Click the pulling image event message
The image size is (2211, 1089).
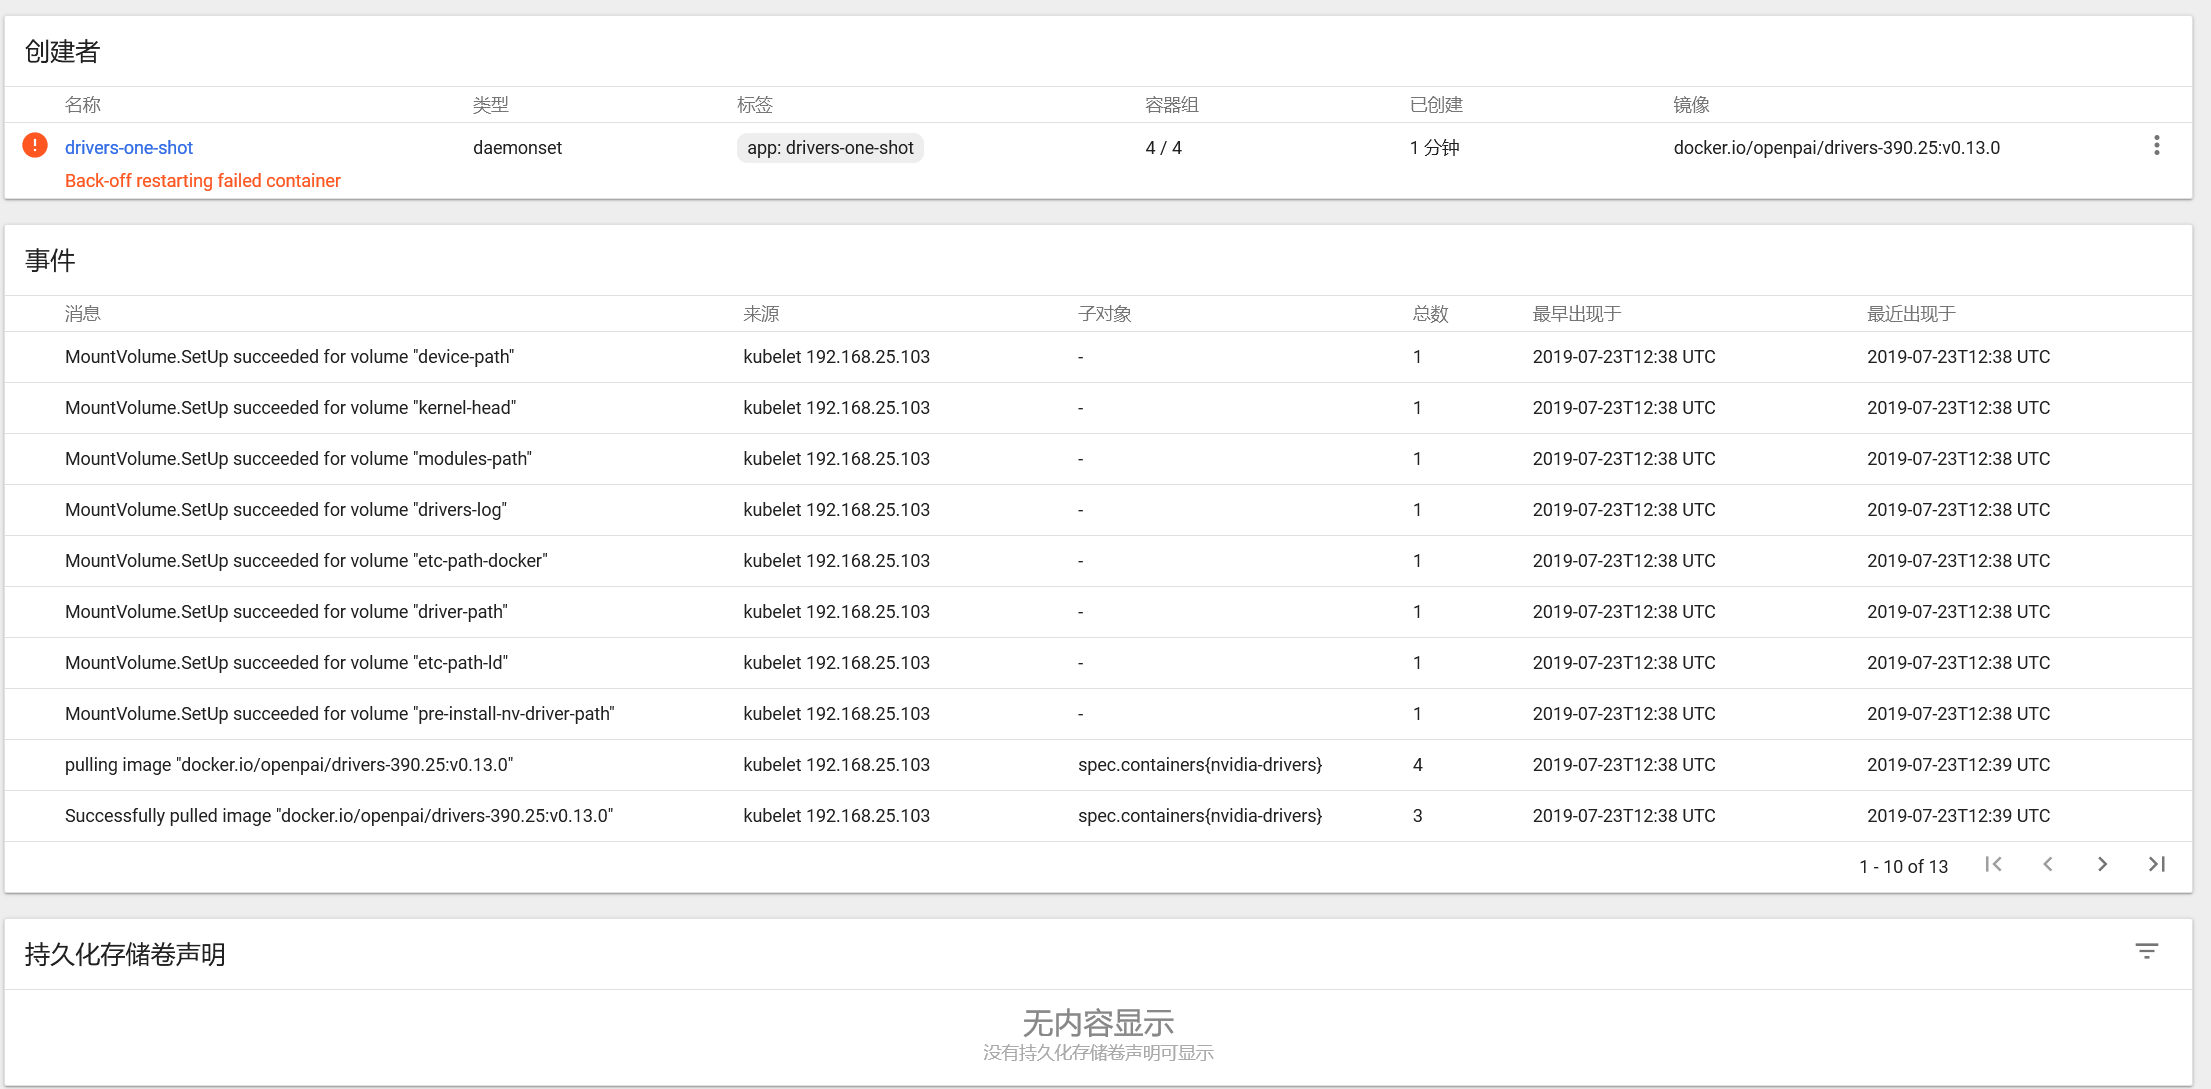coord(289,765)
